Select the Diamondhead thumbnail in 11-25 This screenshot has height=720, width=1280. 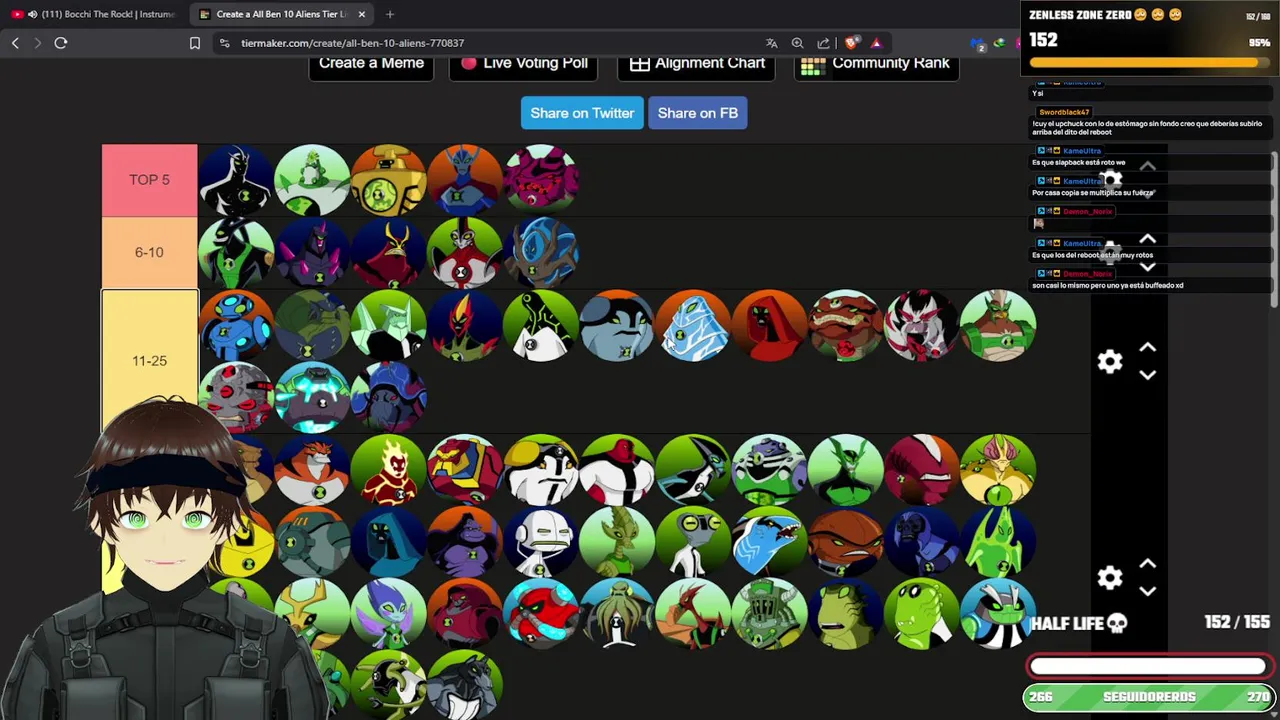coord(388,325)
